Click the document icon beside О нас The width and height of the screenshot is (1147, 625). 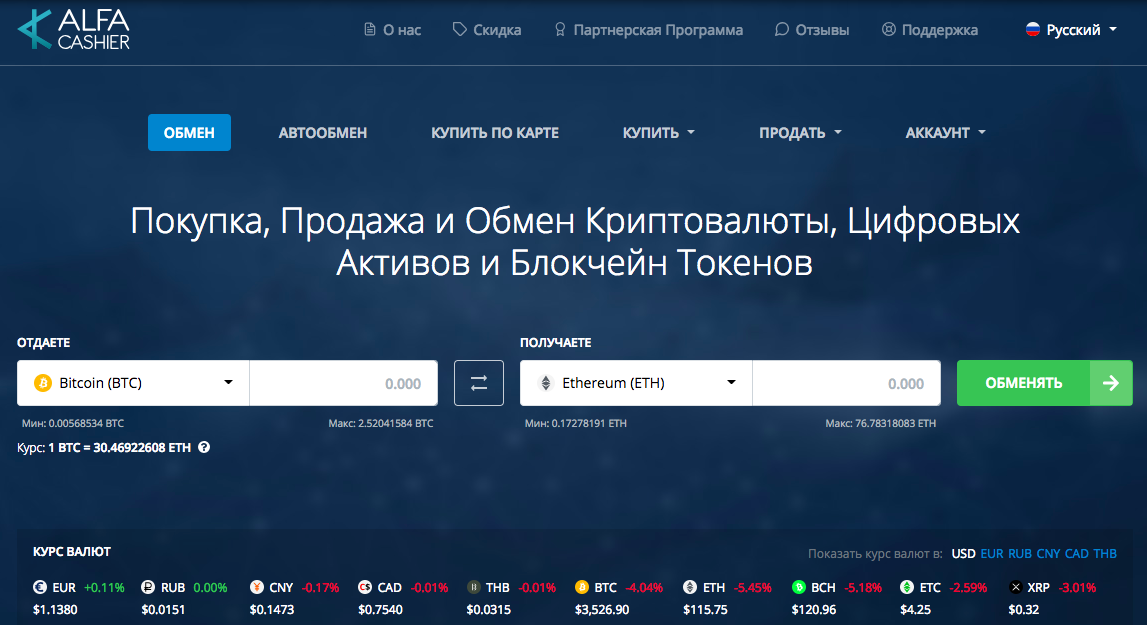[369, 29]
